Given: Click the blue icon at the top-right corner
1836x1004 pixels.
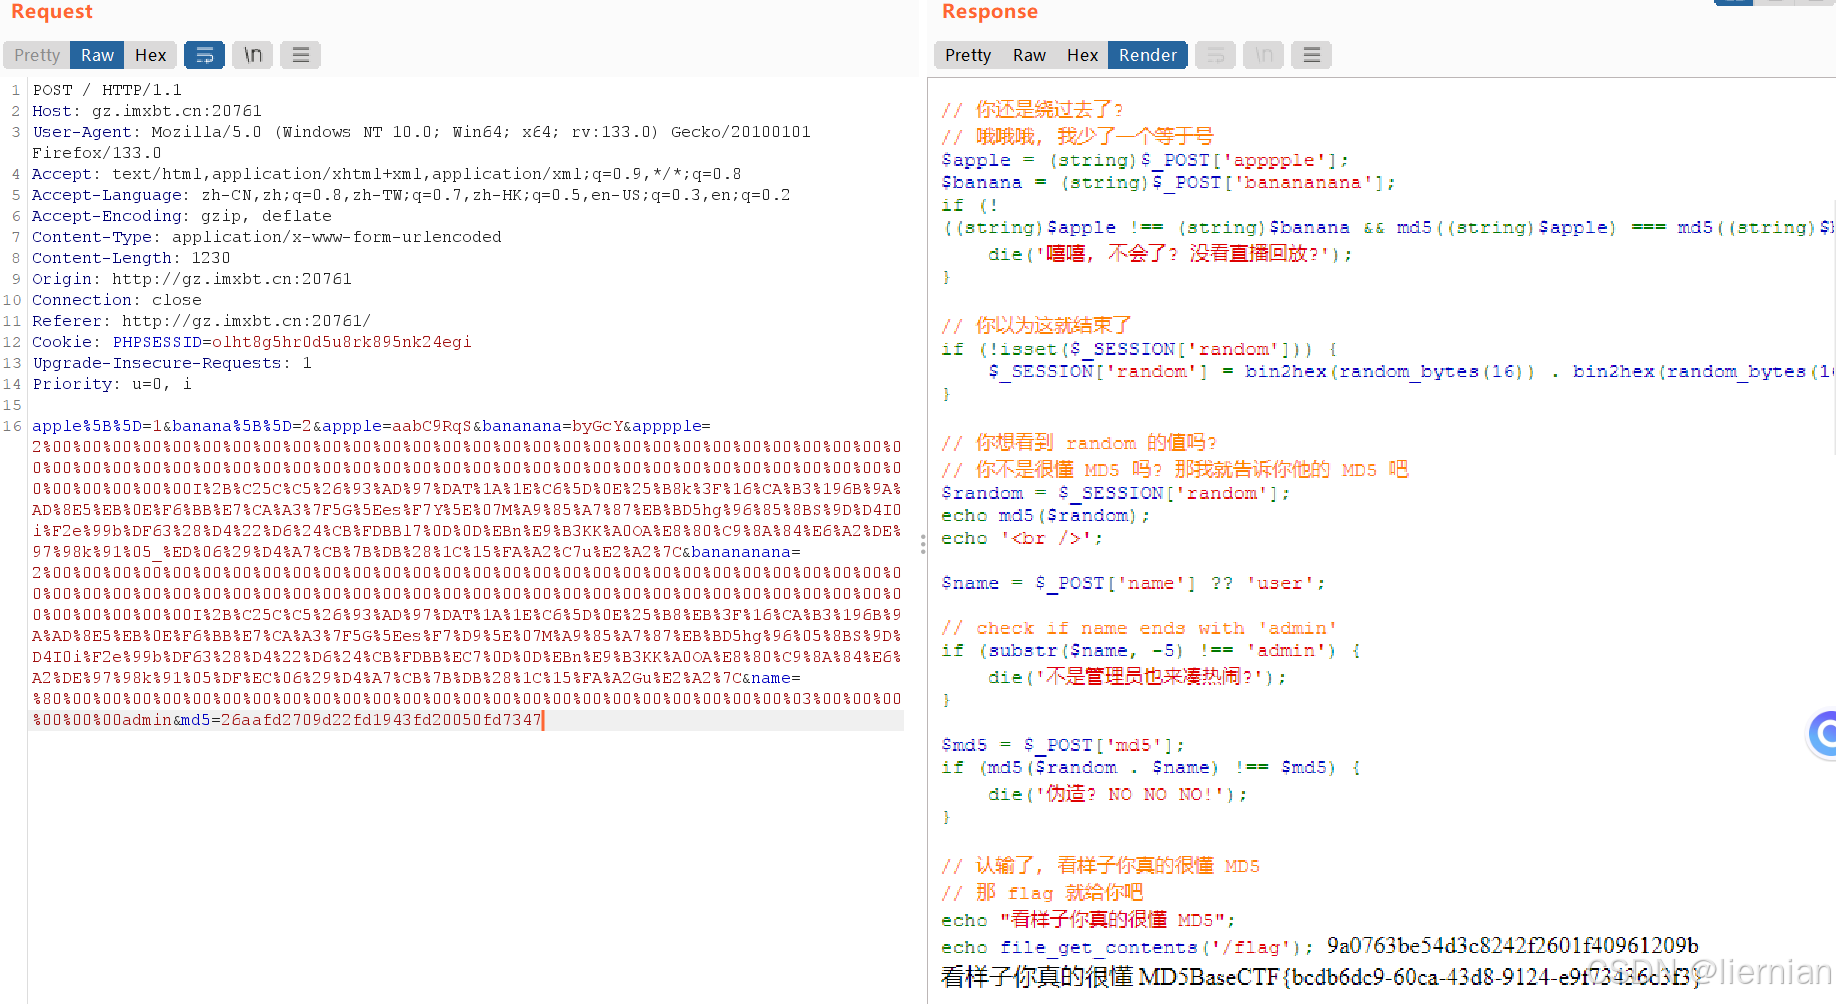Looking at the screenshot, I should coord(1733,3).
